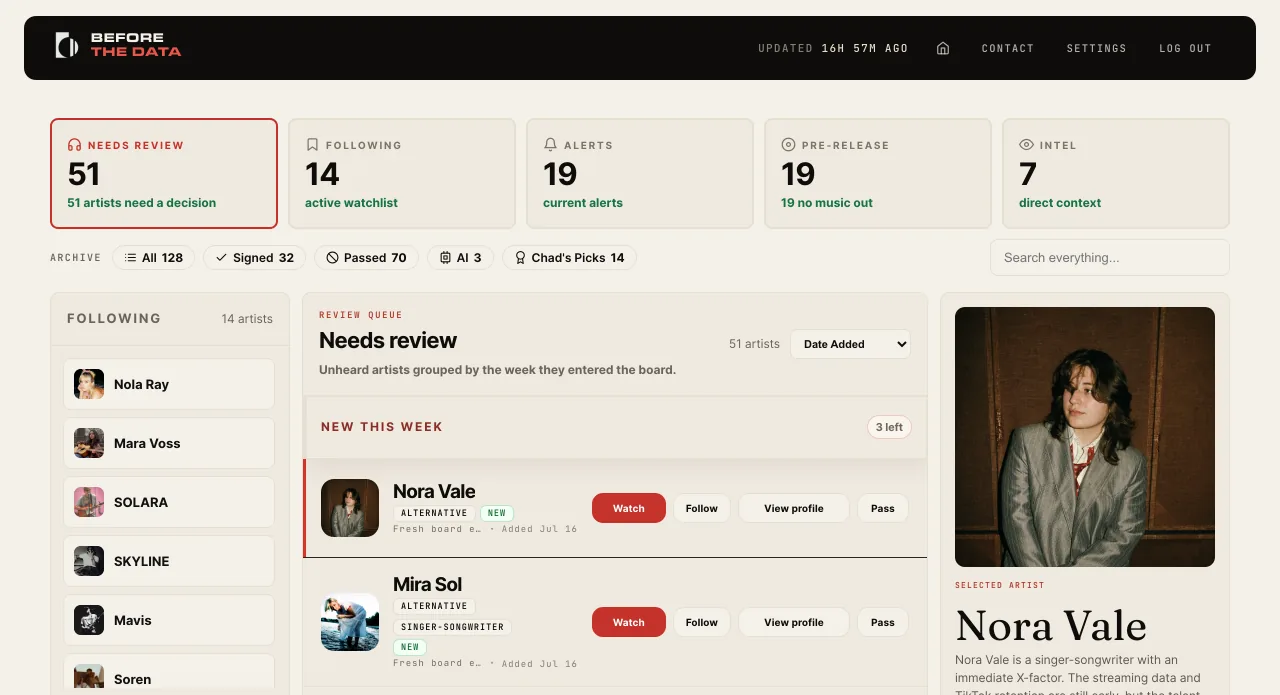Open Nora Vale's large selected artist photo
The height and width of the screenshot is (695, 1280).
point(1085,437)
